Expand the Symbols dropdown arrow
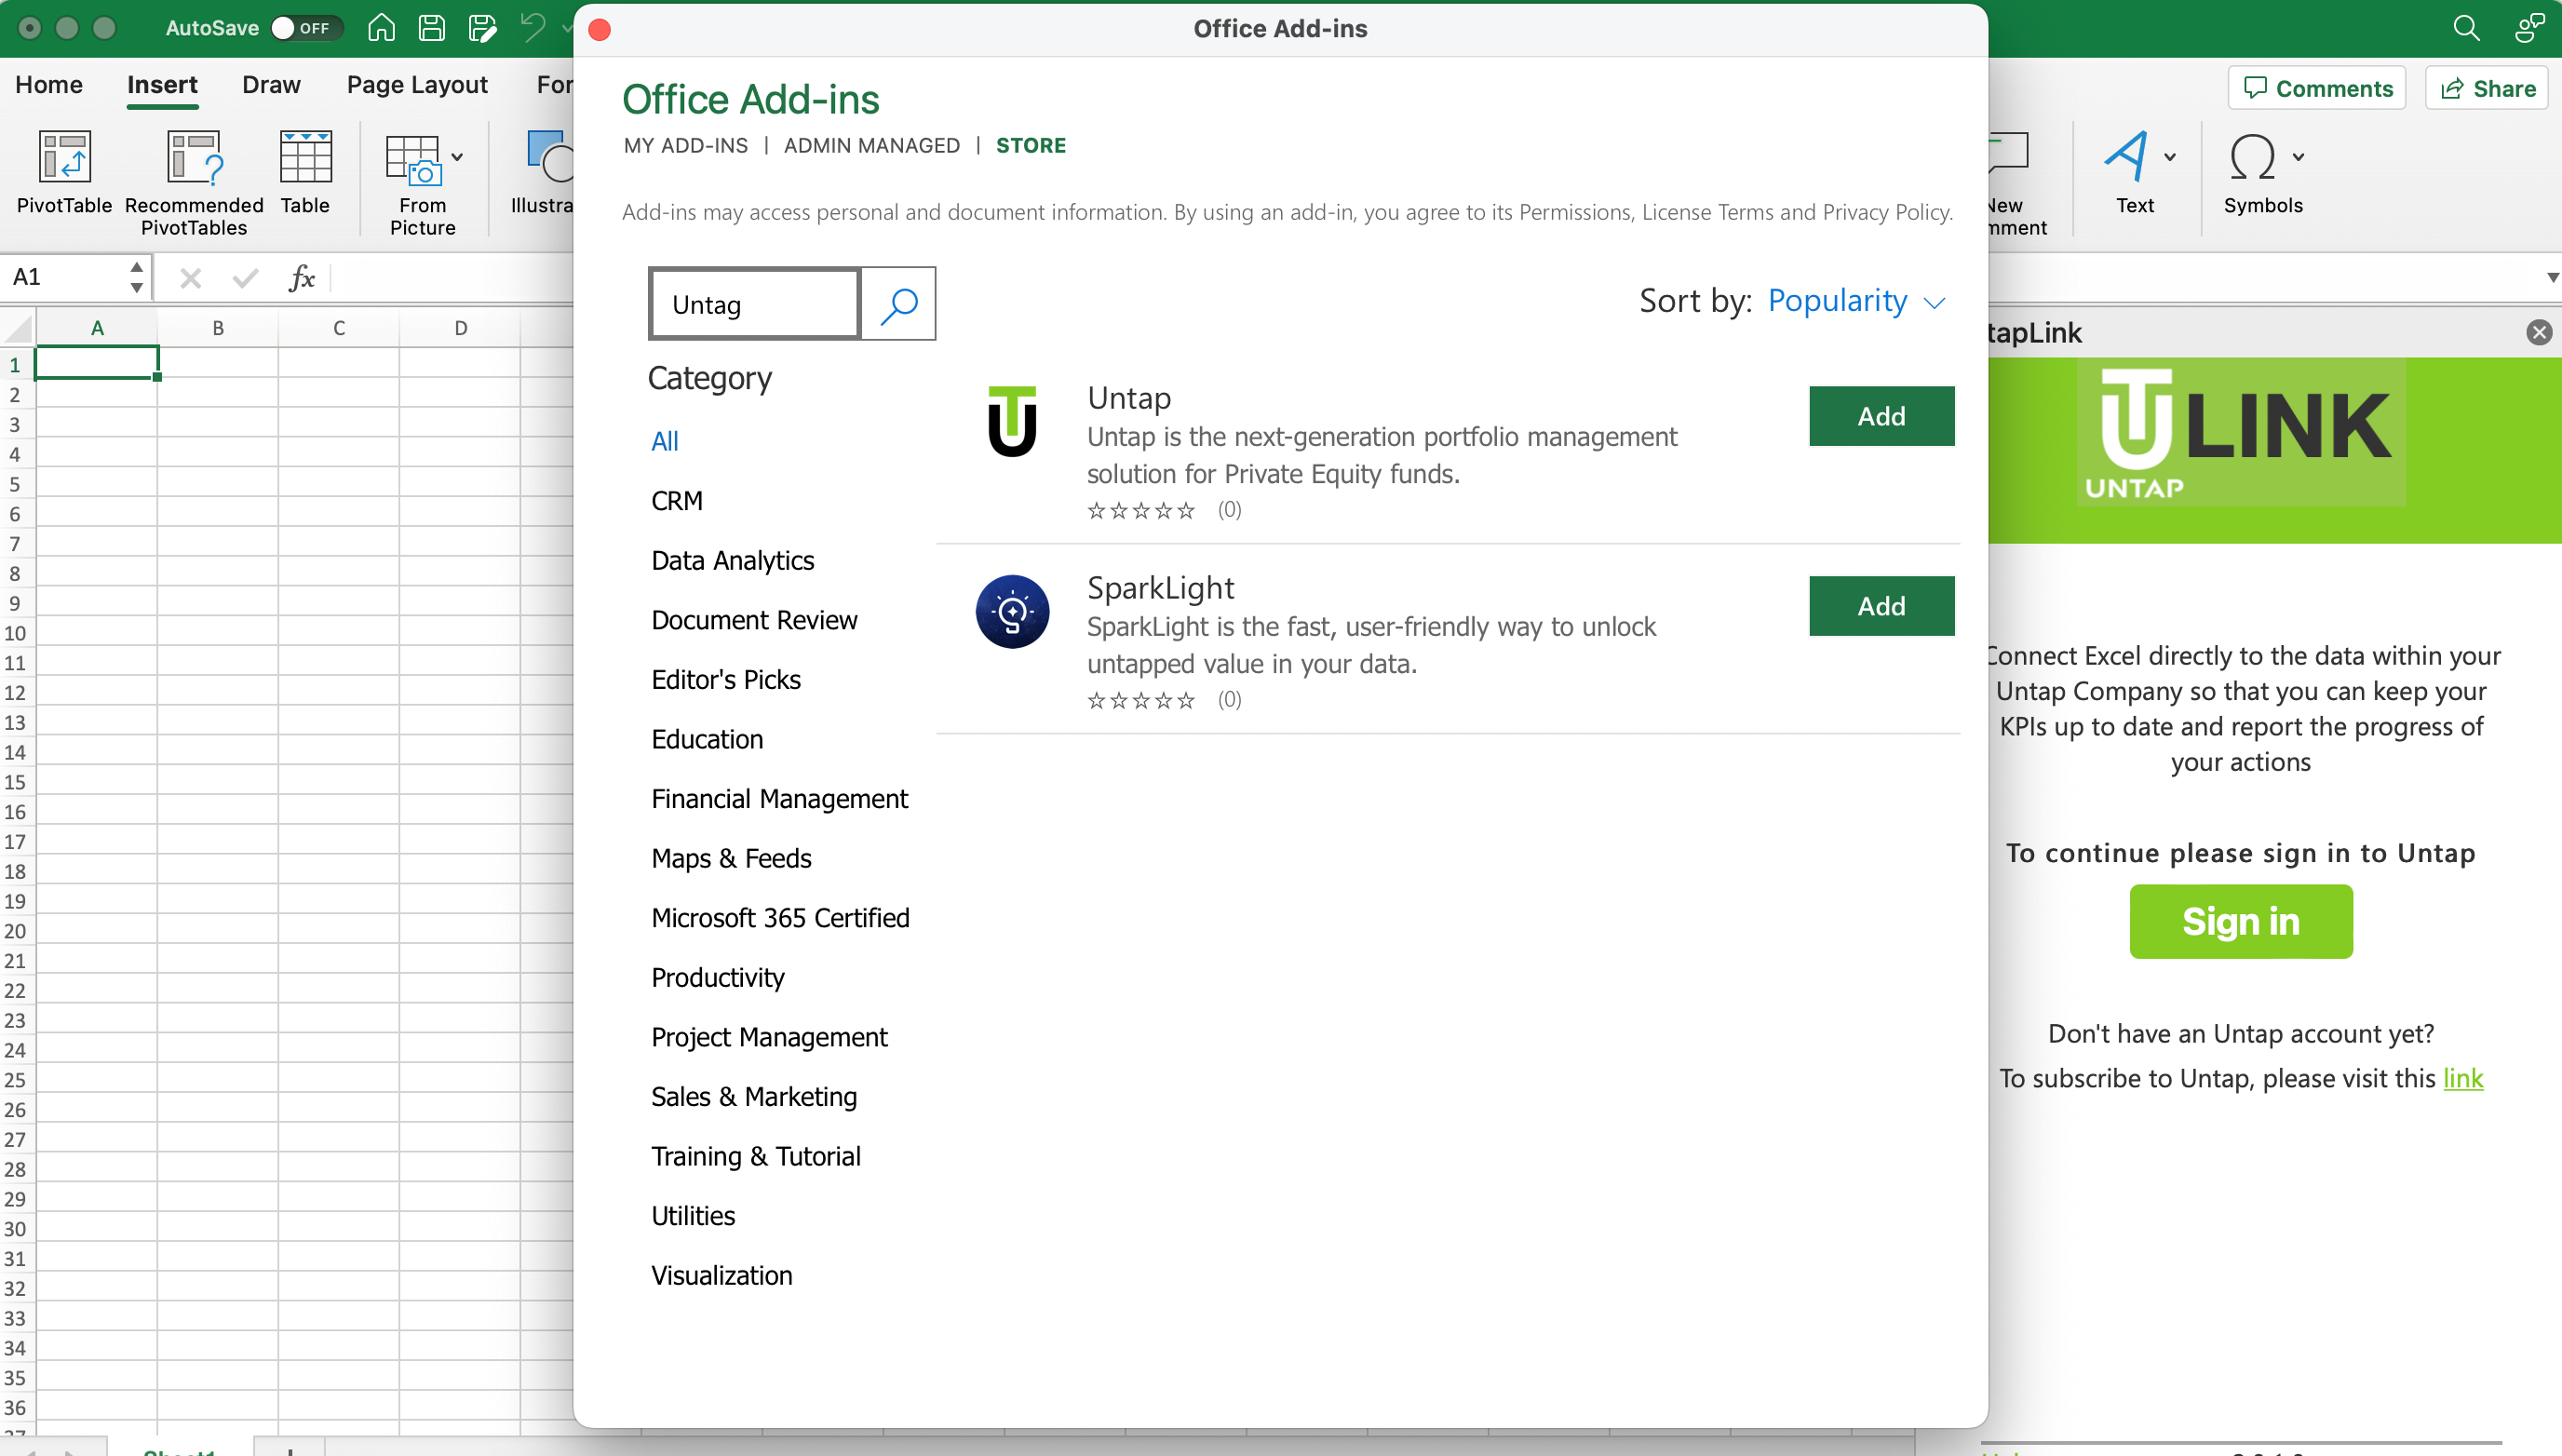 coord(2298,157)
